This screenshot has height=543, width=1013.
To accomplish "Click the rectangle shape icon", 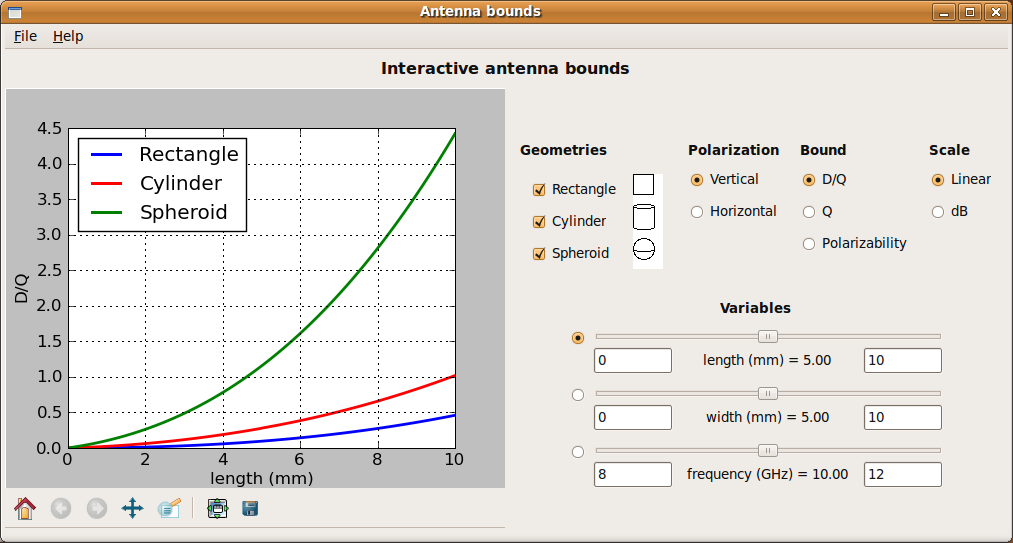I will [x=643, y=185].
